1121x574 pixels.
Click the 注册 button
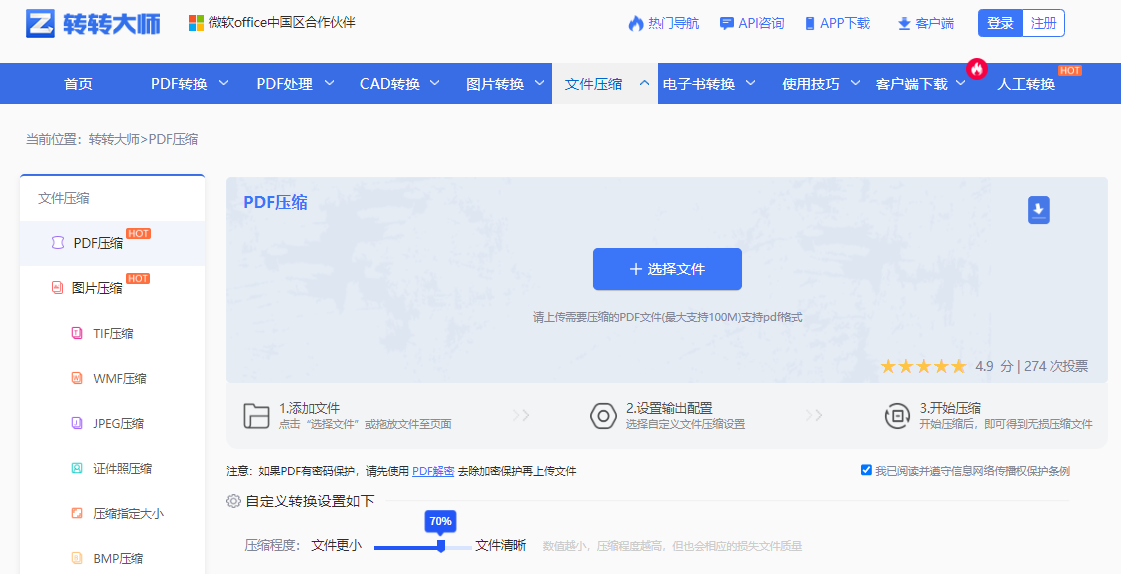coord(1044,24)
